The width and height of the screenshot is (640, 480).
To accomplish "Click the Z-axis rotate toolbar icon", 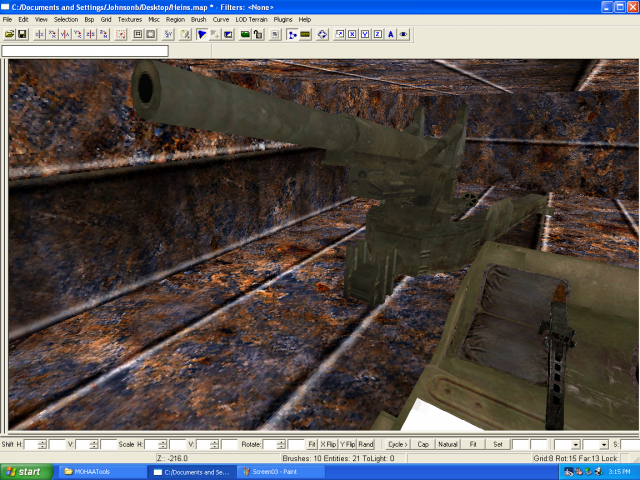I will (x=104, y=34).
